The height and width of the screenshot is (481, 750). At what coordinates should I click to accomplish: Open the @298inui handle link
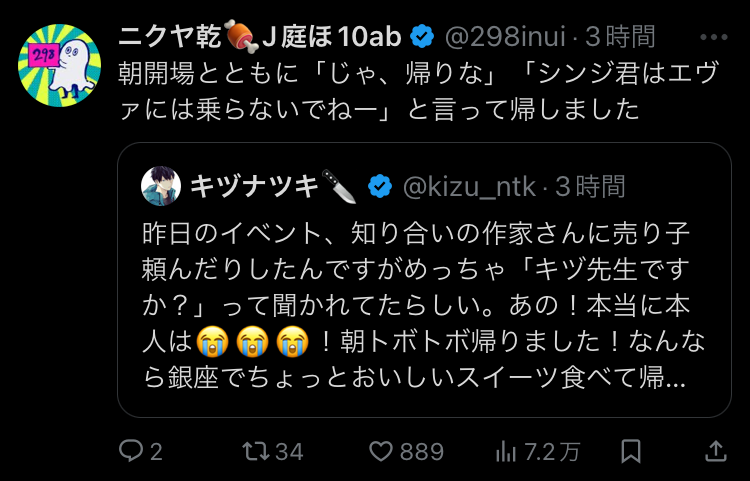pyautogui.click(x=504, y=38)
